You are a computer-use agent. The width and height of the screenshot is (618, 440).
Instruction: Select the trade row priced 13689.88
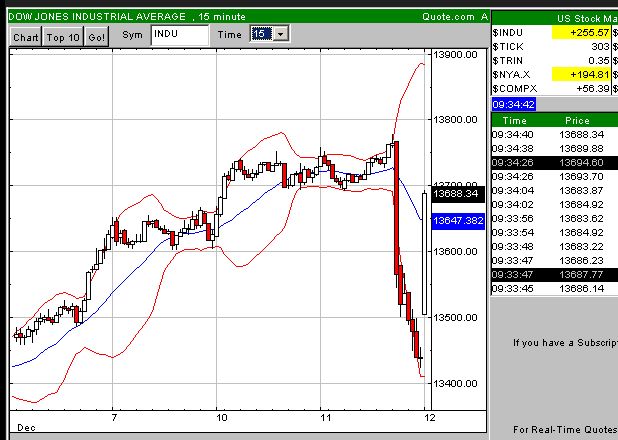555,149
